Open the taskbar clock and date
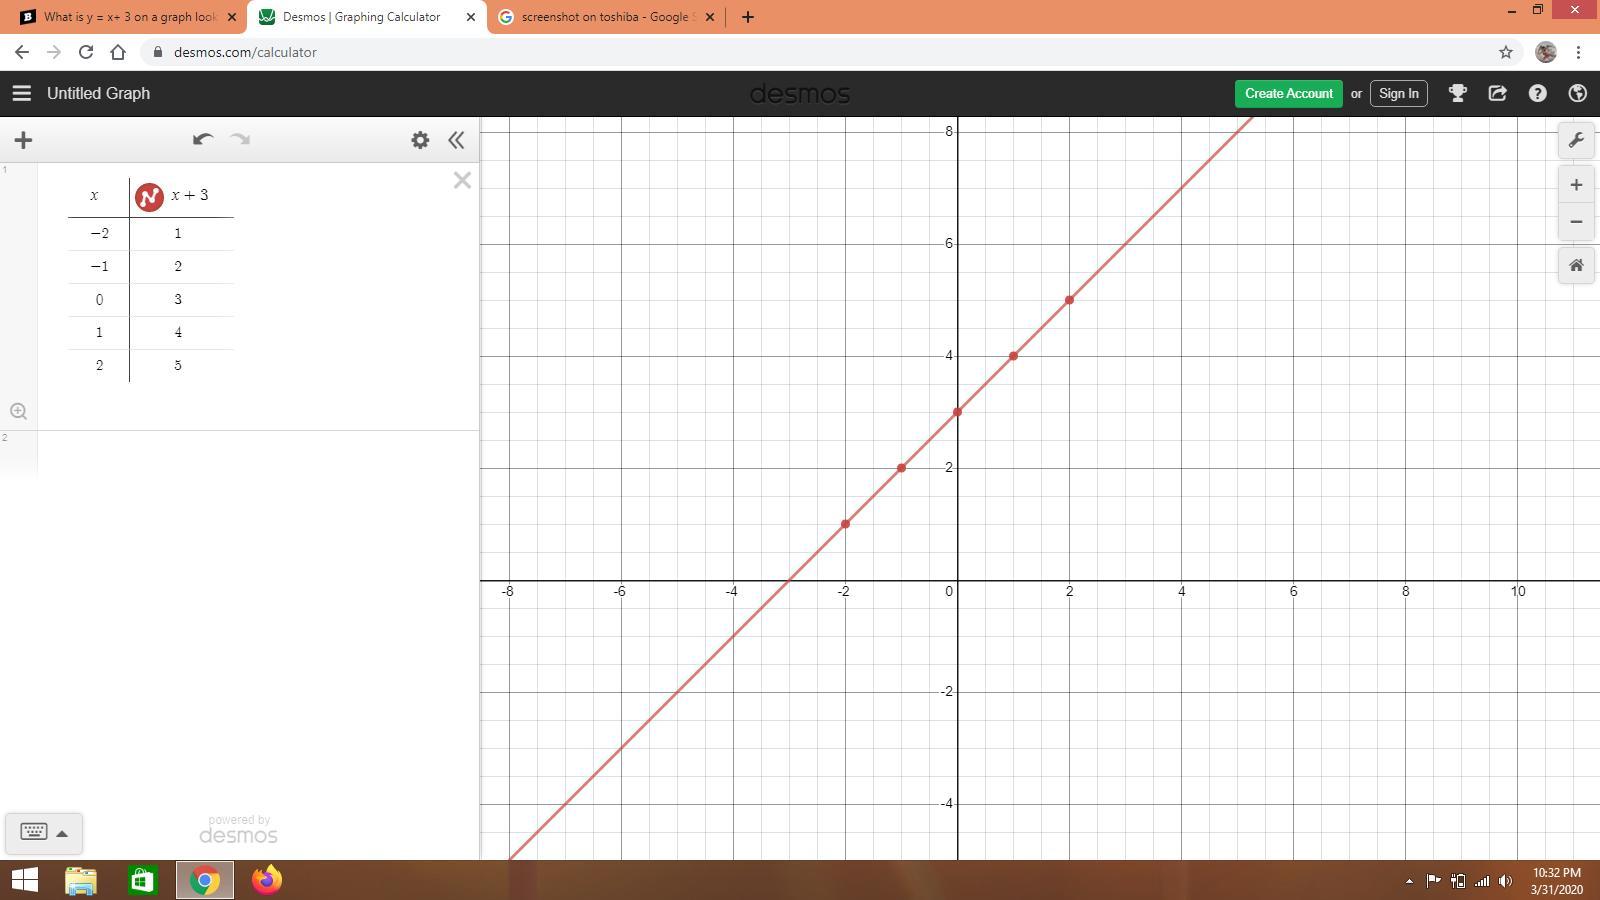The image size is (1600, 900). pyautogui.click(x=1556, y=881)
